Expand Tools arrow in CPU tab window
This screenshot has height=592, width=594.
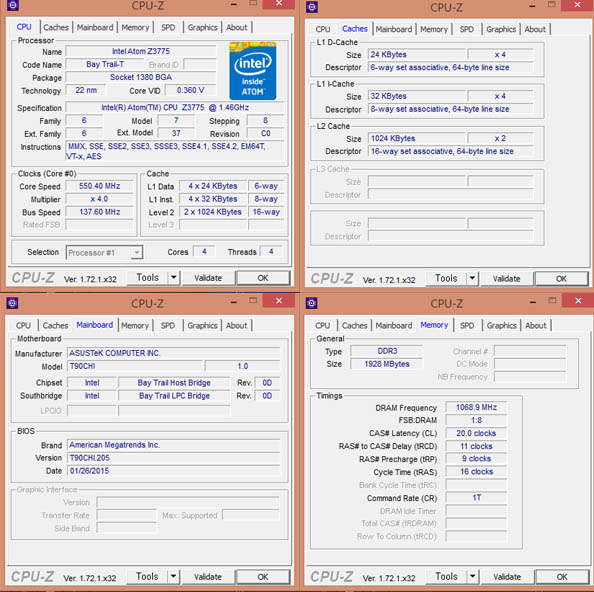[x=174, y=278]
